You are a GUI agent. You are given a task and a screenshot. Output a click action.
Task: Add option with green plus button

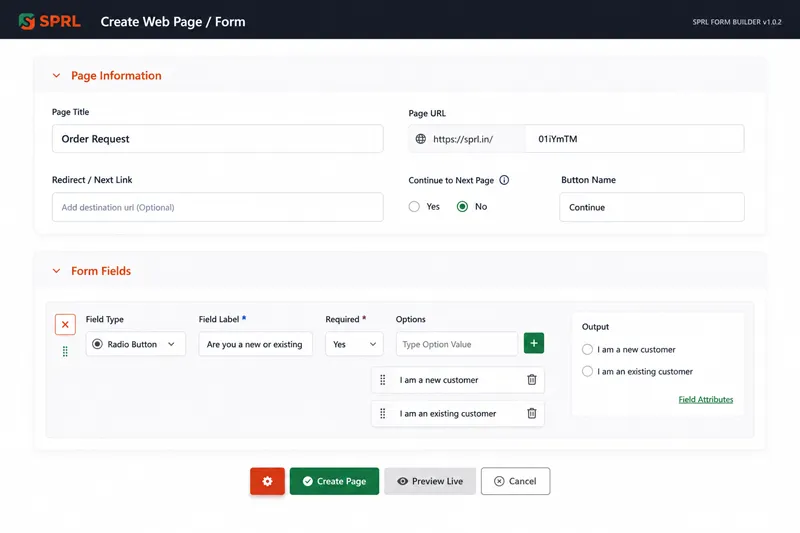point(534,343)
